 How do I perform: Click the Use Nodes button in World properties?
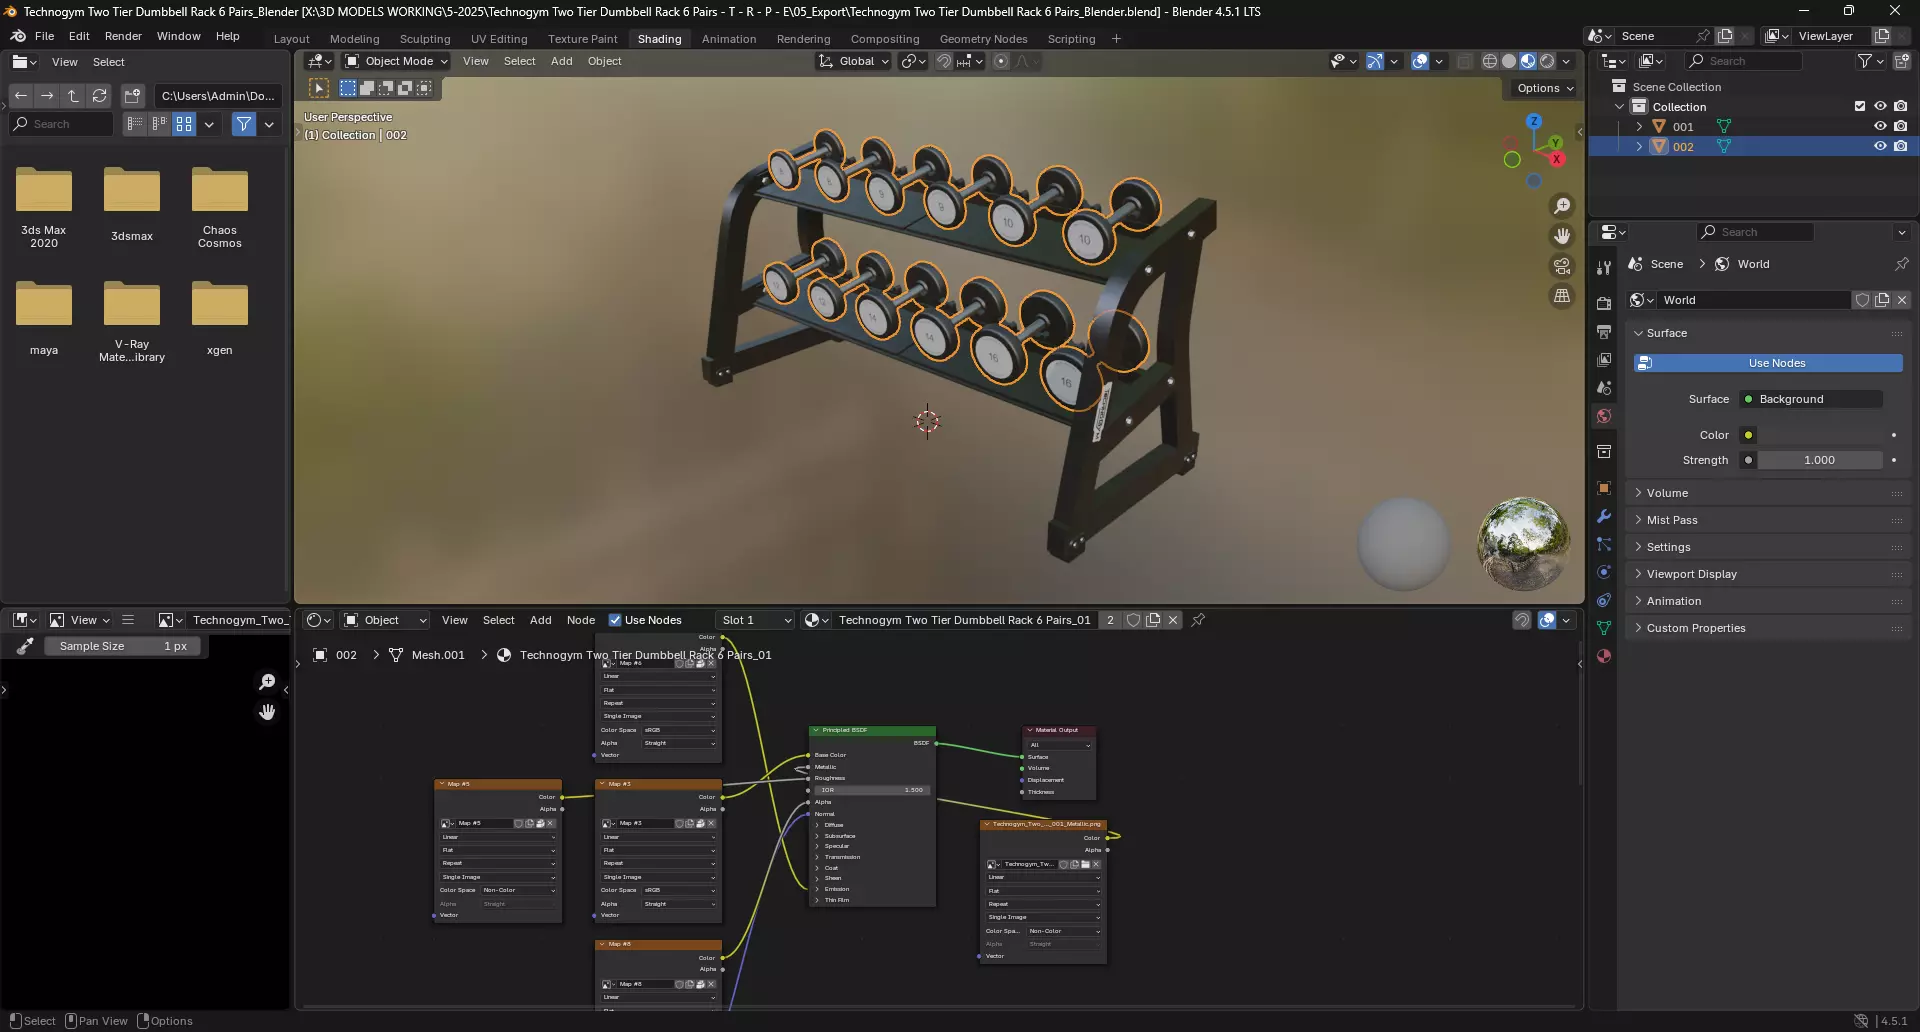click(x=1768, y=363)
